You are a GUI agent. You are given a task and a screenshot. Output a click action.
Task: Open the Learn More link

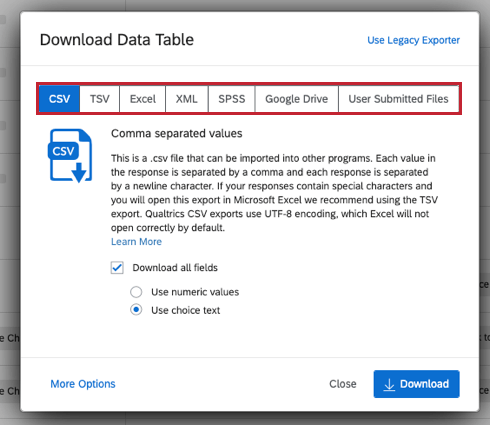[x=136, y=242]
